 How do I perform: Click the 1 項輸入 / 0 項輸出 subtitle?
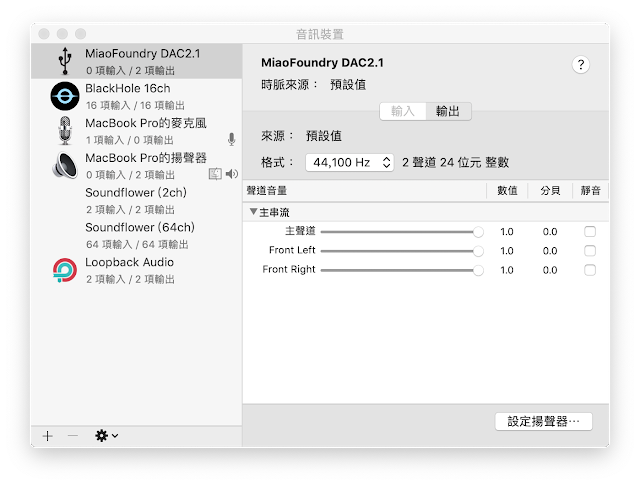[x=130, y=140]
